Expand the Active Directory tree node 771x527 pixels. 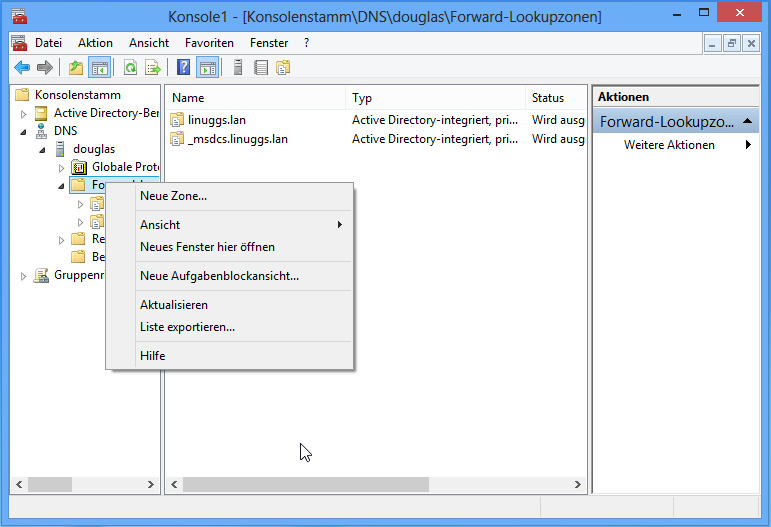24,114
